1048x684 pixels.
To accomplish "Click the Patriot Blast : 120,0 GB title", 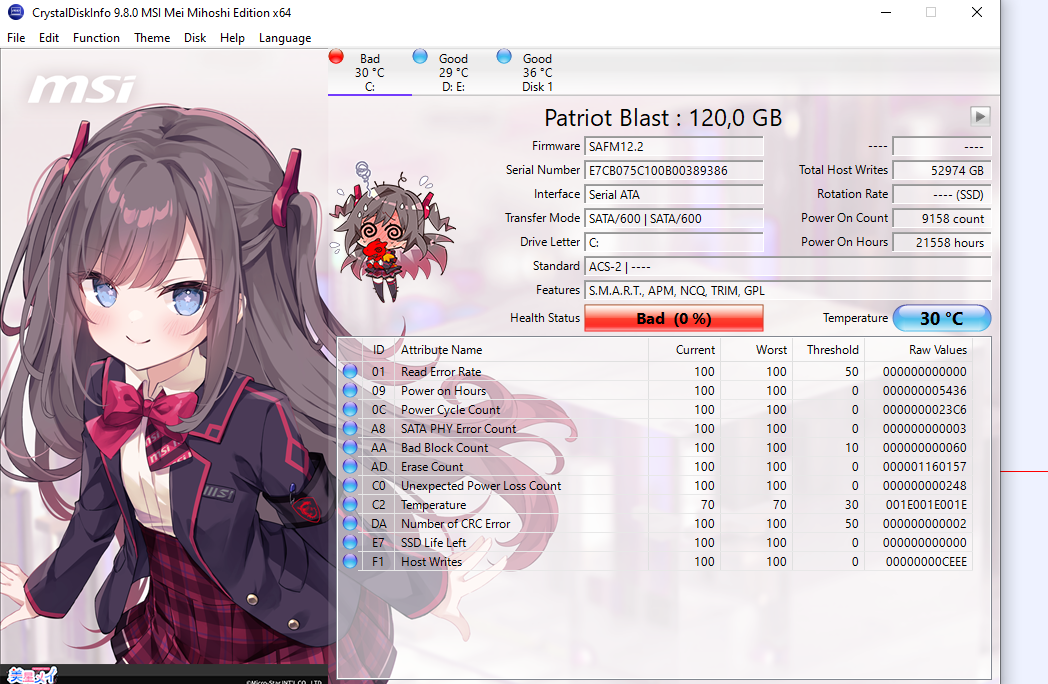I will pos(663,118).
